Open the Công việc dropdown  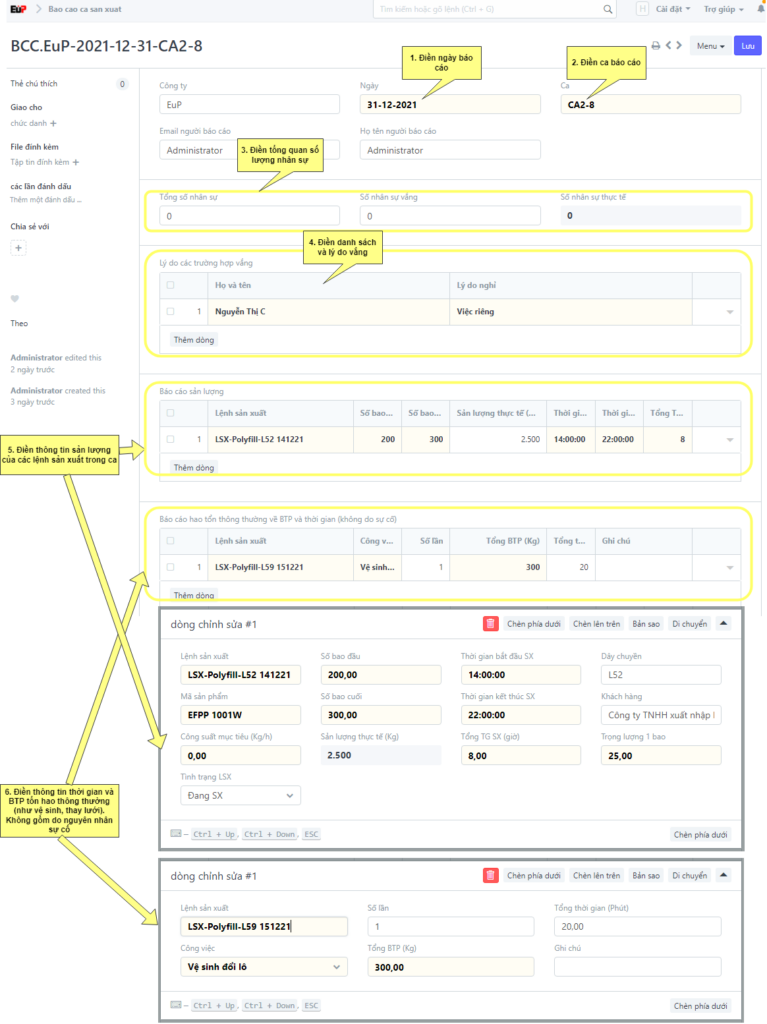[x=264, y=967]
